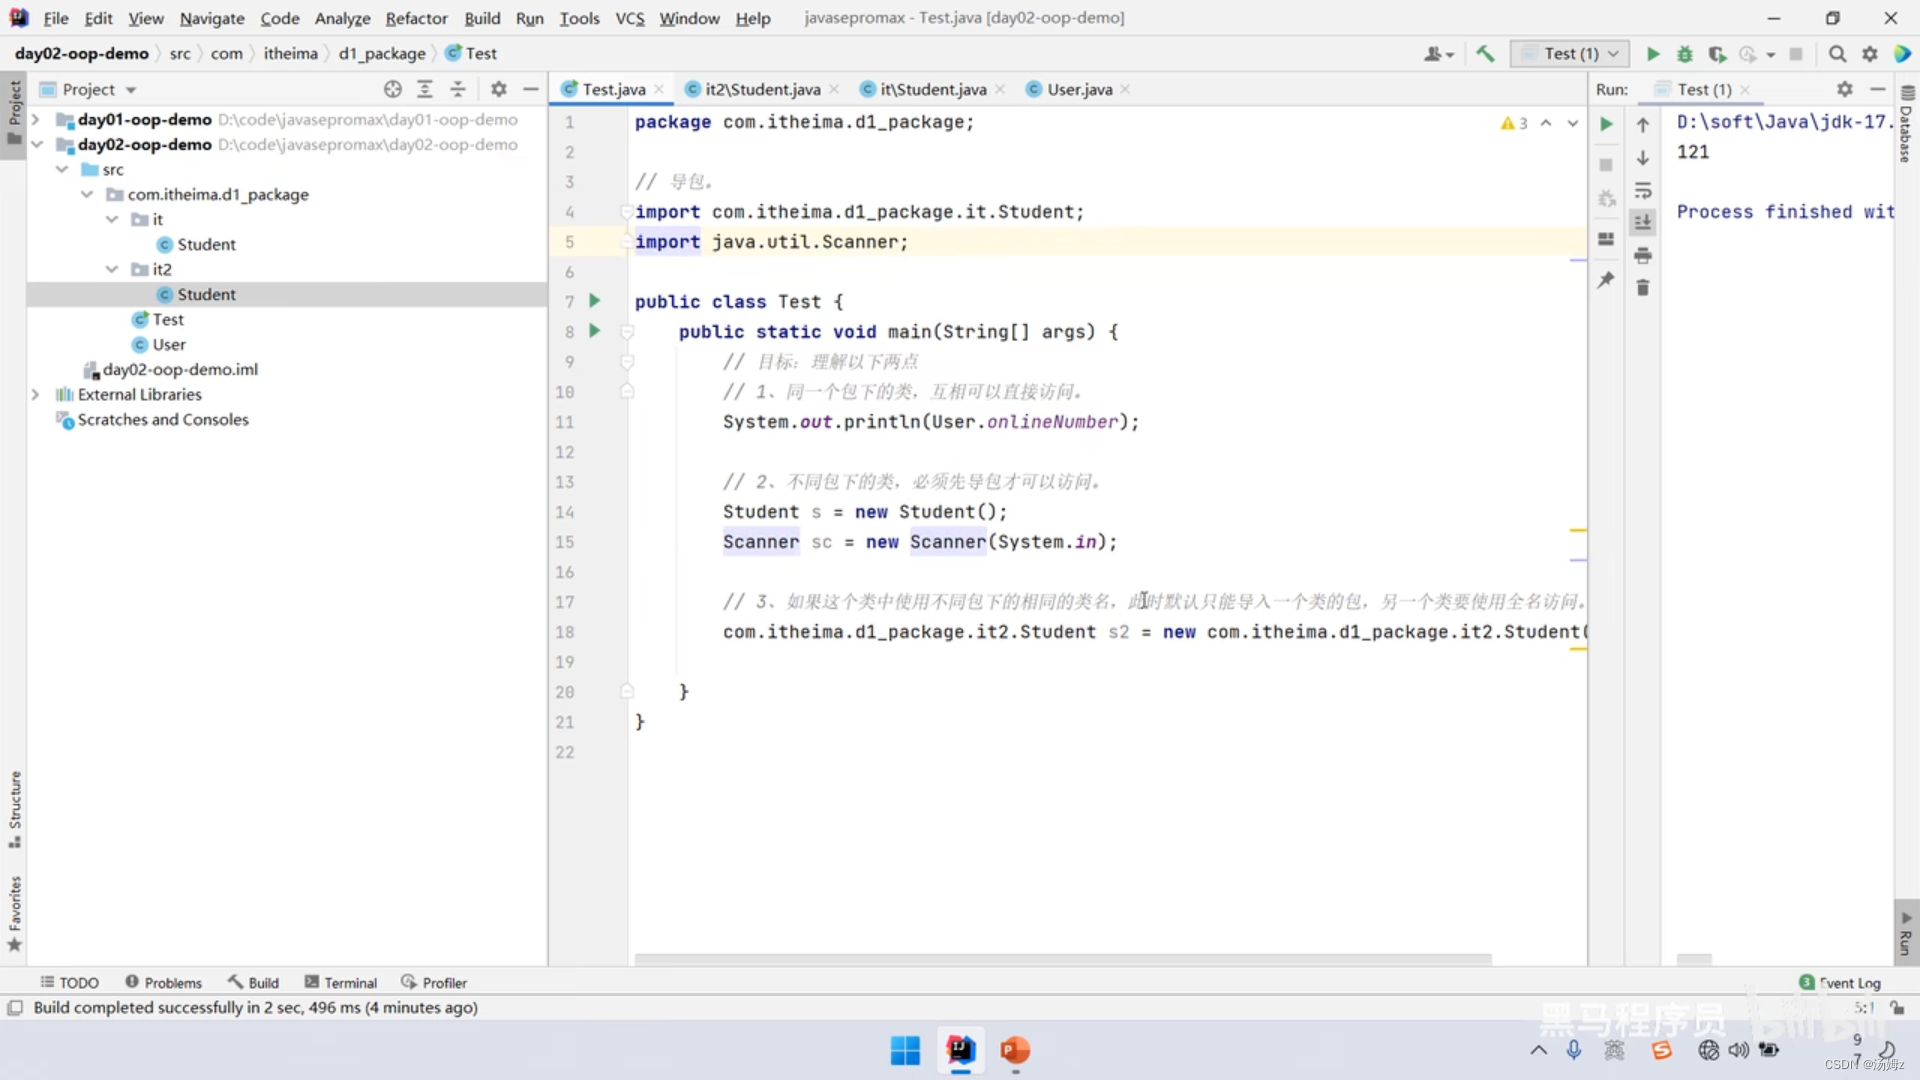Open the Refactor menu

point(416,18)
